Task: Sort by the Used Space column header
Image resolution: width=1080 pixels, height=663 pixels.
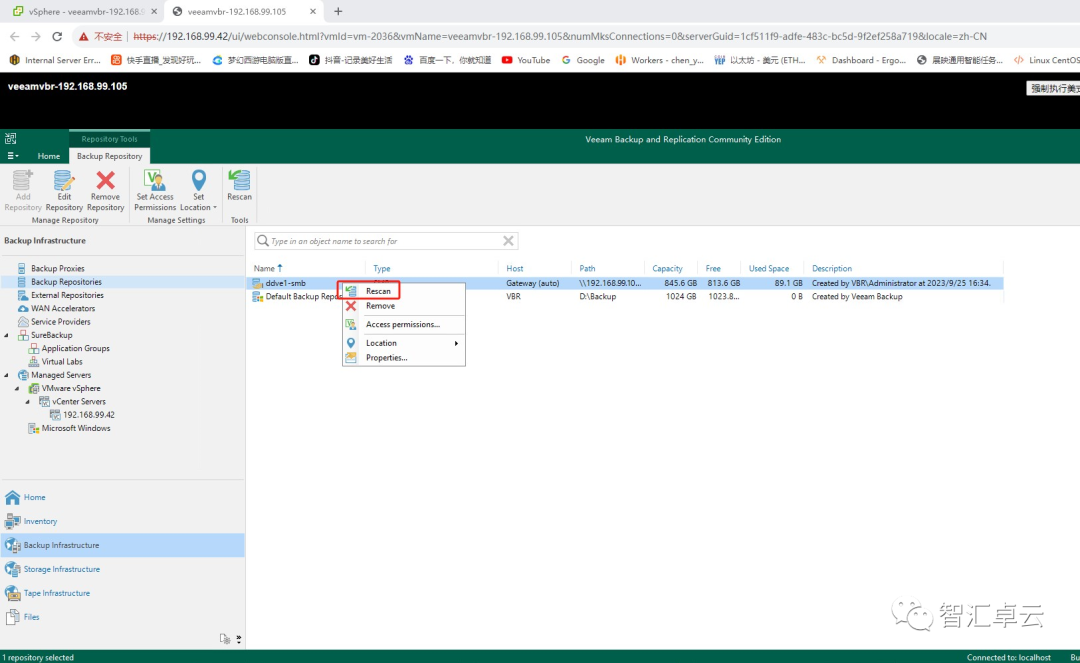Action: [769, 269]
